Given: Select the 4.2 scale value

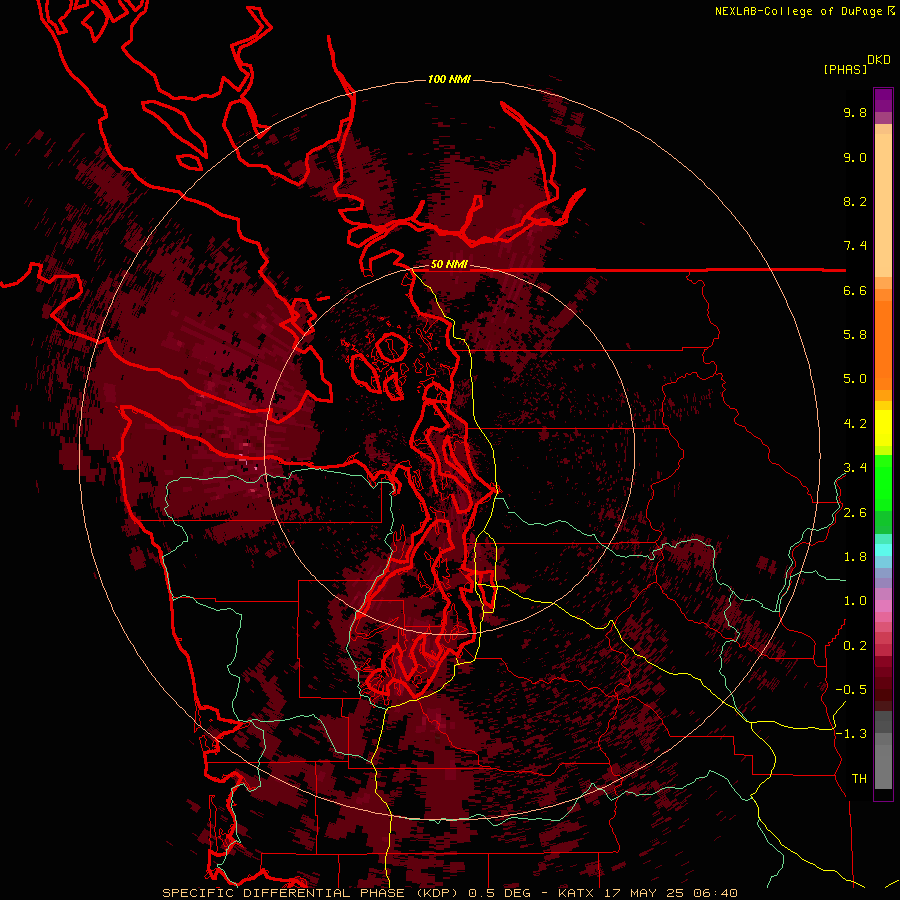Looking at the screenshot, I should pyautogui.click(x=855, y=424).
